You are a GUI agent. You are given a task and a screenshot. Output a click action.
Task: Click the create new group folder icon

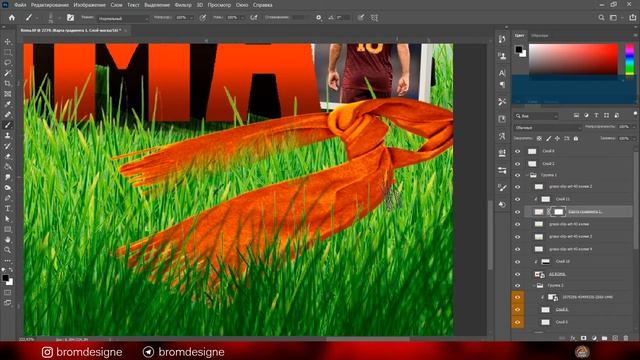coord(604,338)
